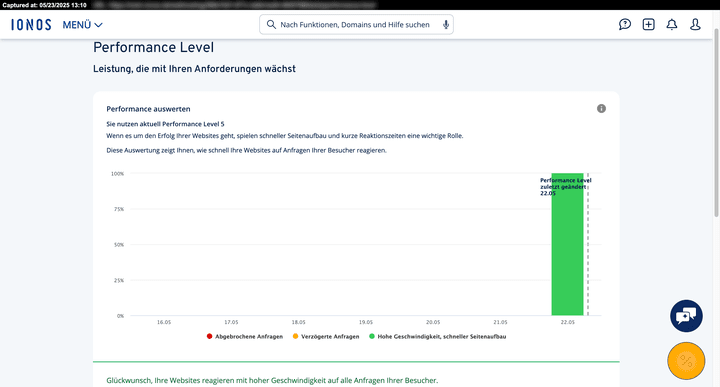Image resolution: width=720 pixels, height=387 pixels.
Task: Click the orange percent offers button
Action: 686,361
